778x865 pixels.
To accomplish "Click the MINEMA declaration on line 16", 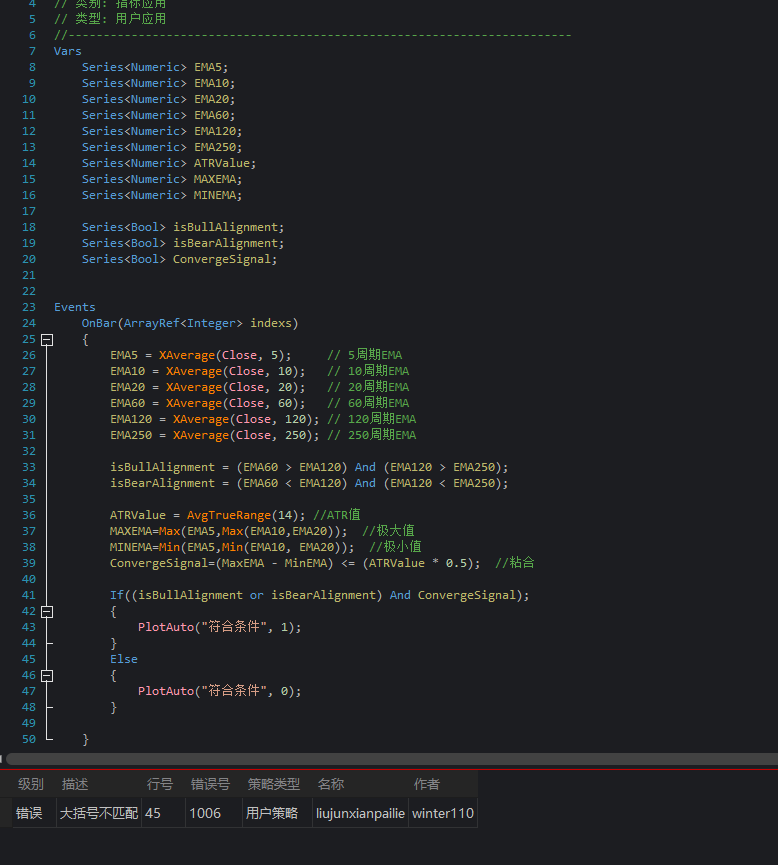I will pyautogui.click(x=215, y=195).
